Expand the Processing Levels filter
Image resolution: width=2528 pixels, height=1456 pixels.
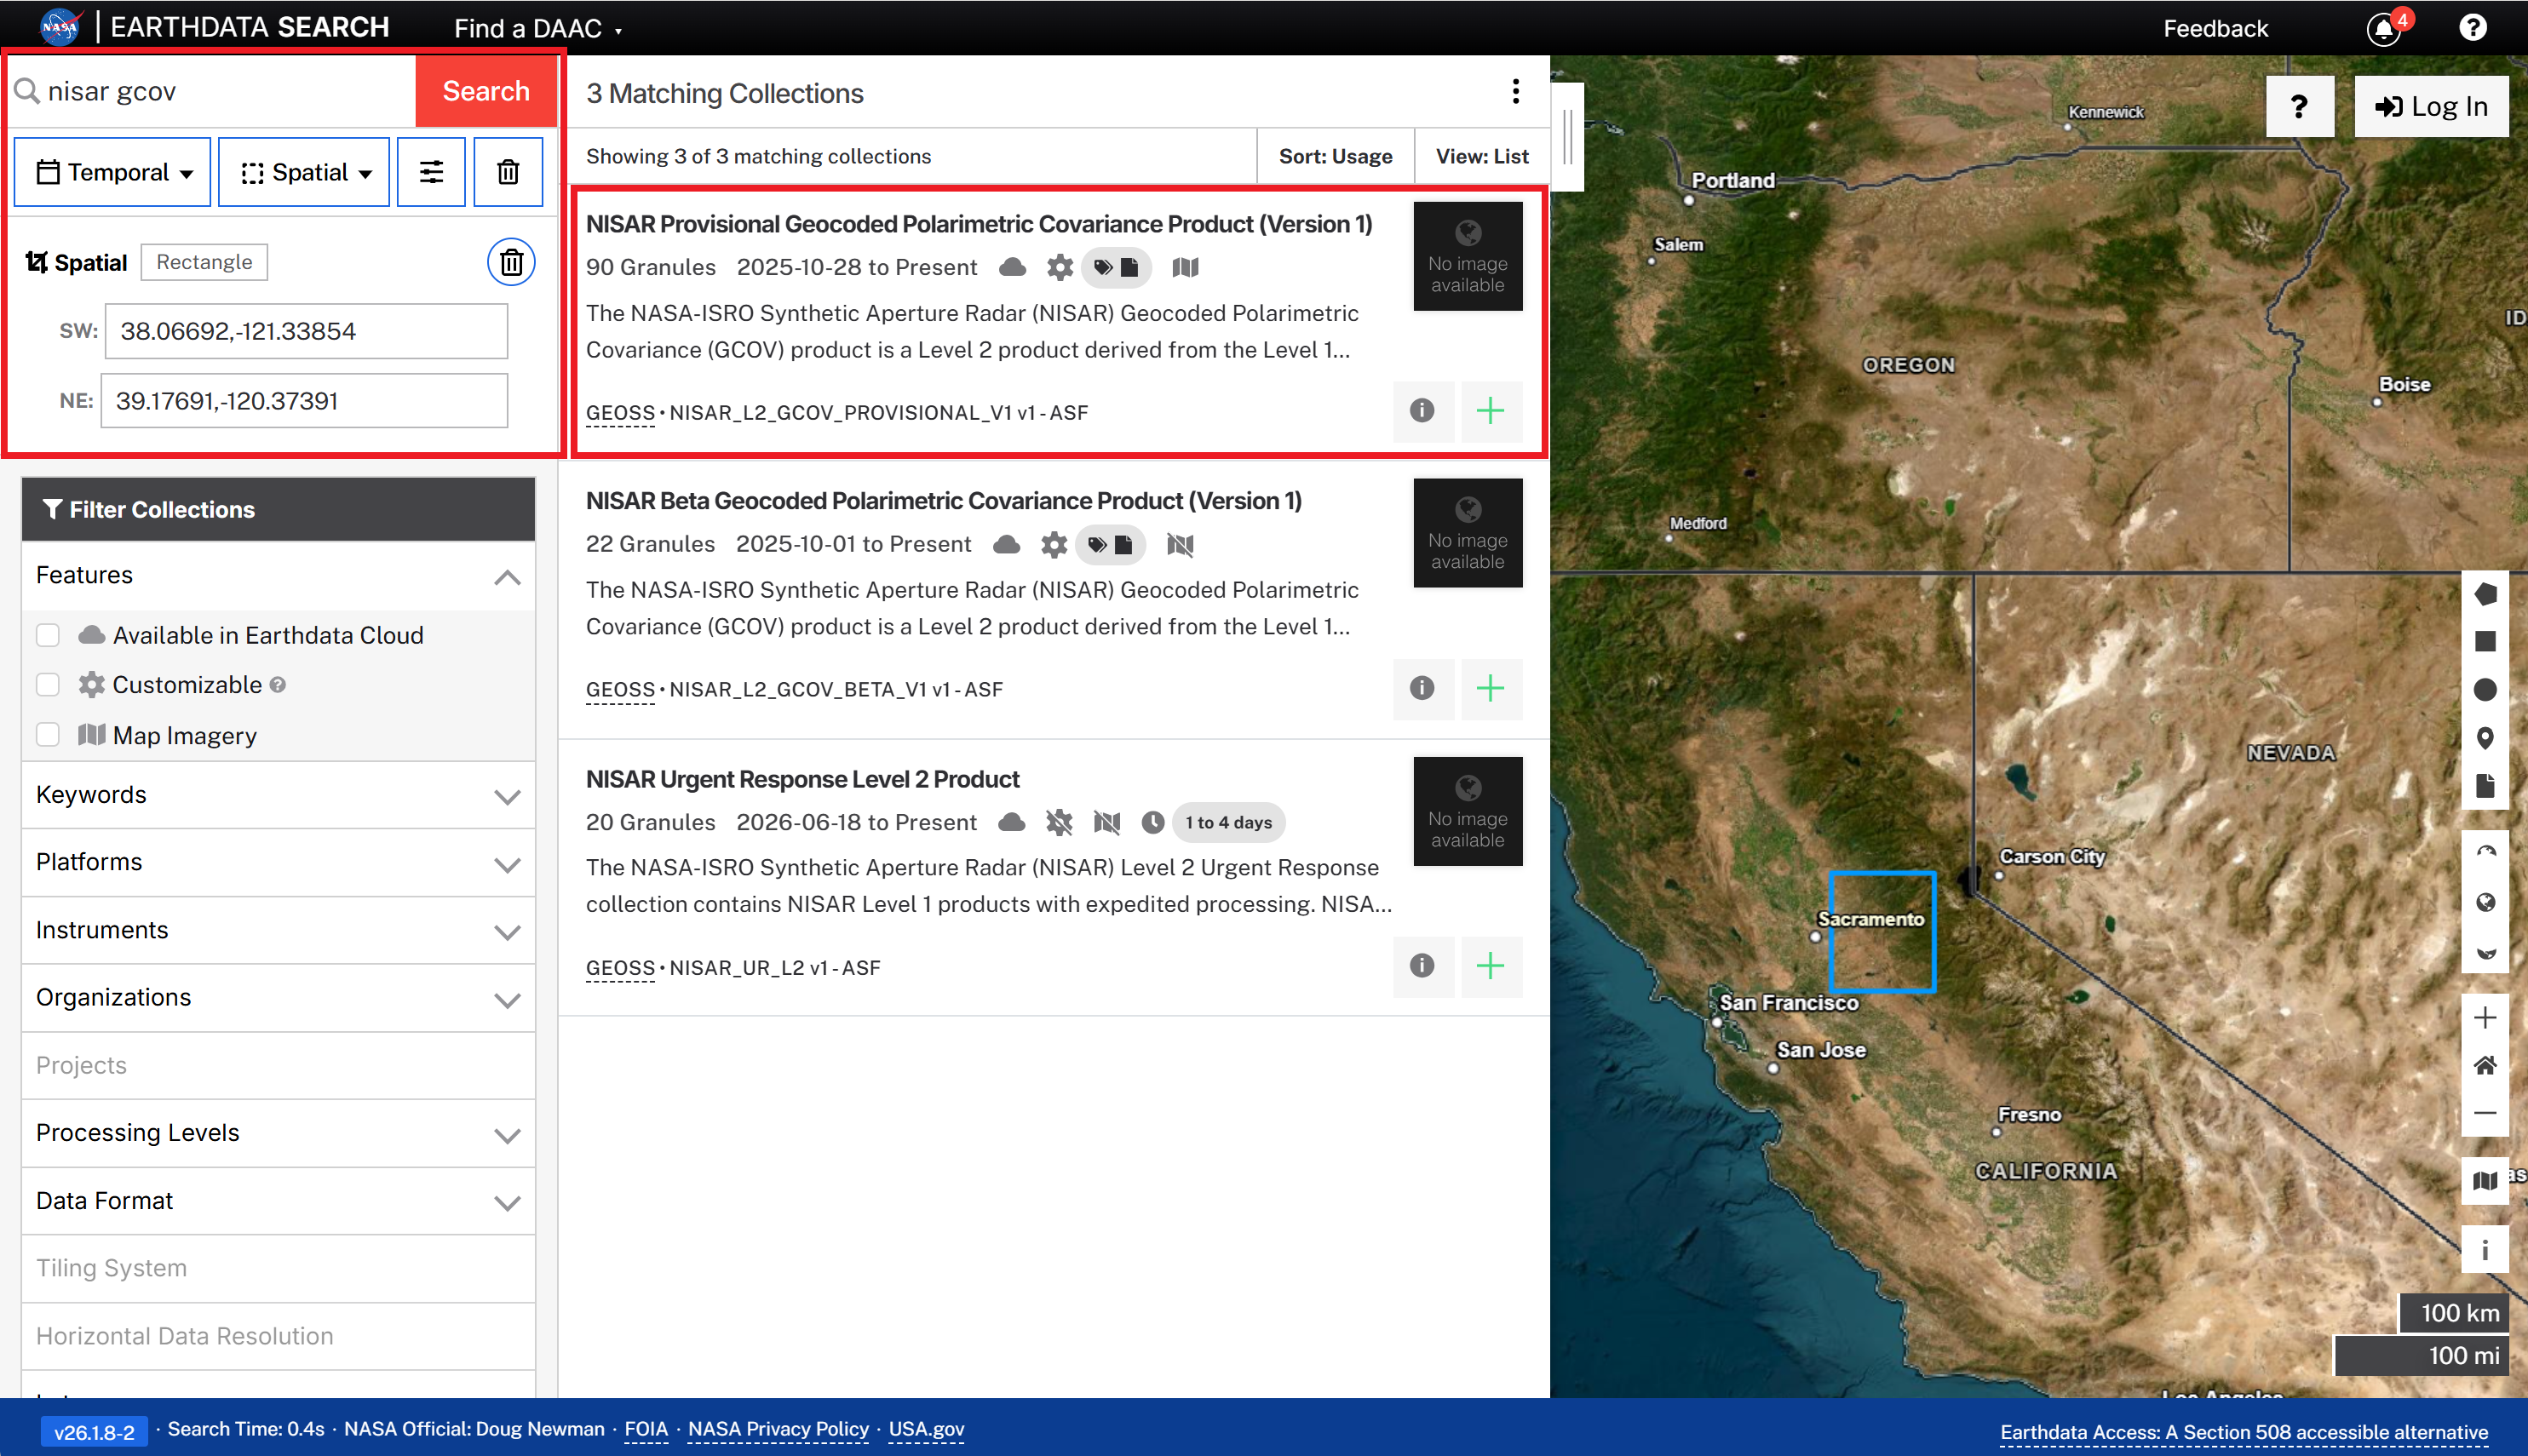278,1133
